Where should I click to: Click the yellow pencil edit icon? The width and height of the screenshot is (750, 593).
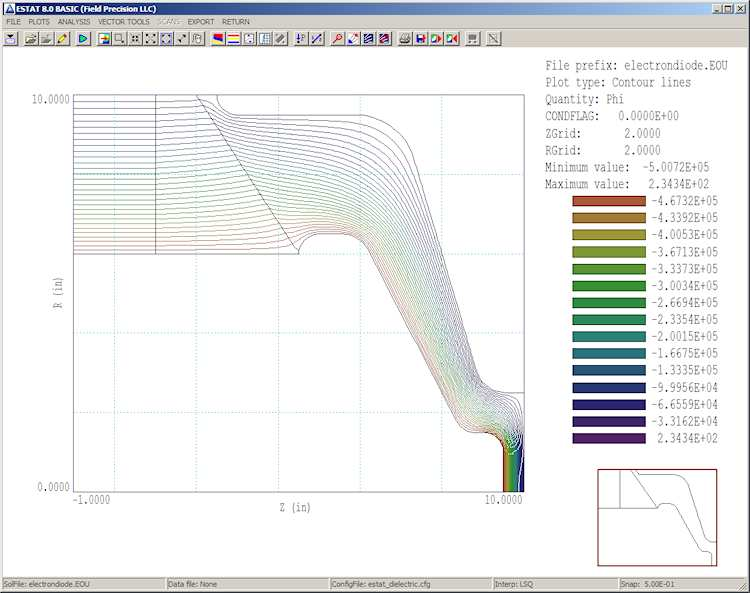(x=62, y=39)
